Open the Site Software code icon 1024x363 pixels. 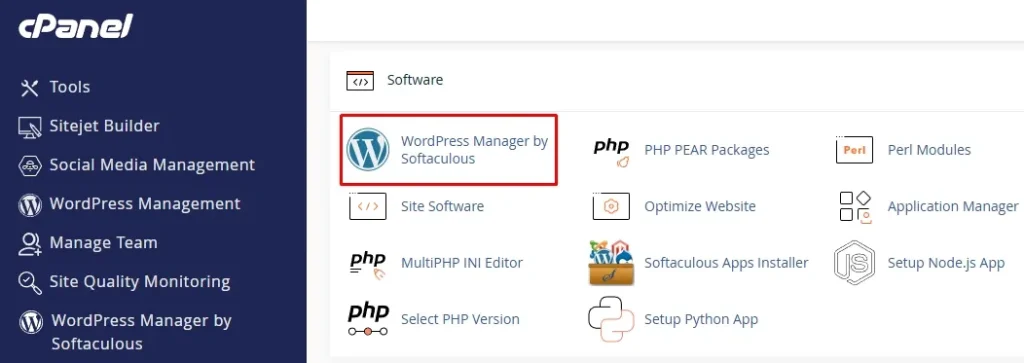[368, 206]
